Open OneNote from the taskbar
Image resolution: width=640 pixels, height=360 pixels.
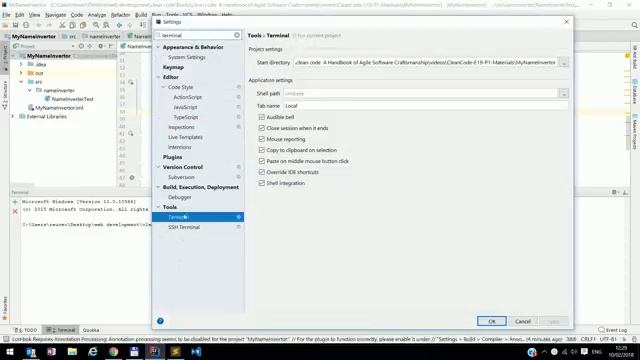(51, 351)
